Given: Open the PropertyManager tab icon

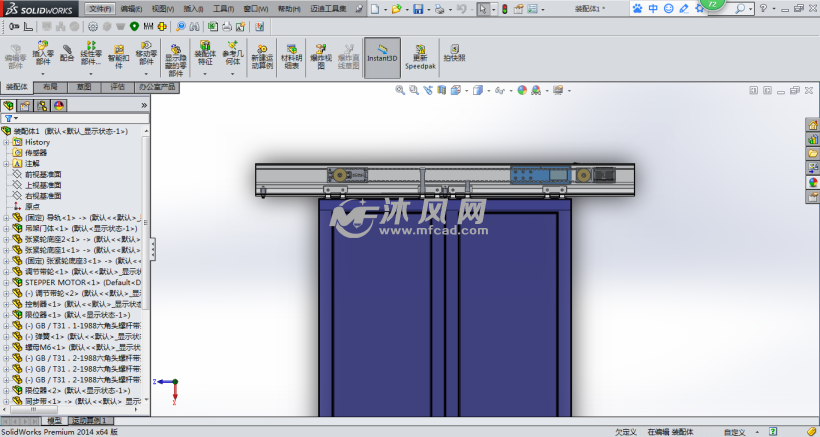Looking at the screenshot, I should 25,106.
